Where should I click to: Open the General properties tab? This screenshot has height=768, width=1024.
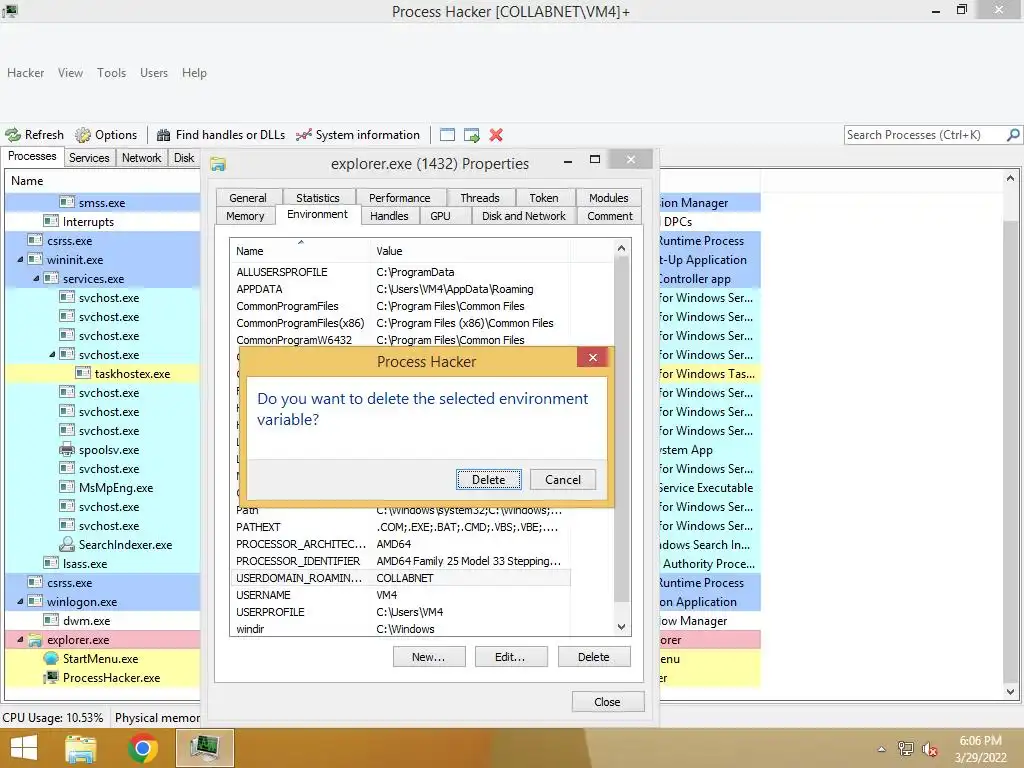[248, 198]
